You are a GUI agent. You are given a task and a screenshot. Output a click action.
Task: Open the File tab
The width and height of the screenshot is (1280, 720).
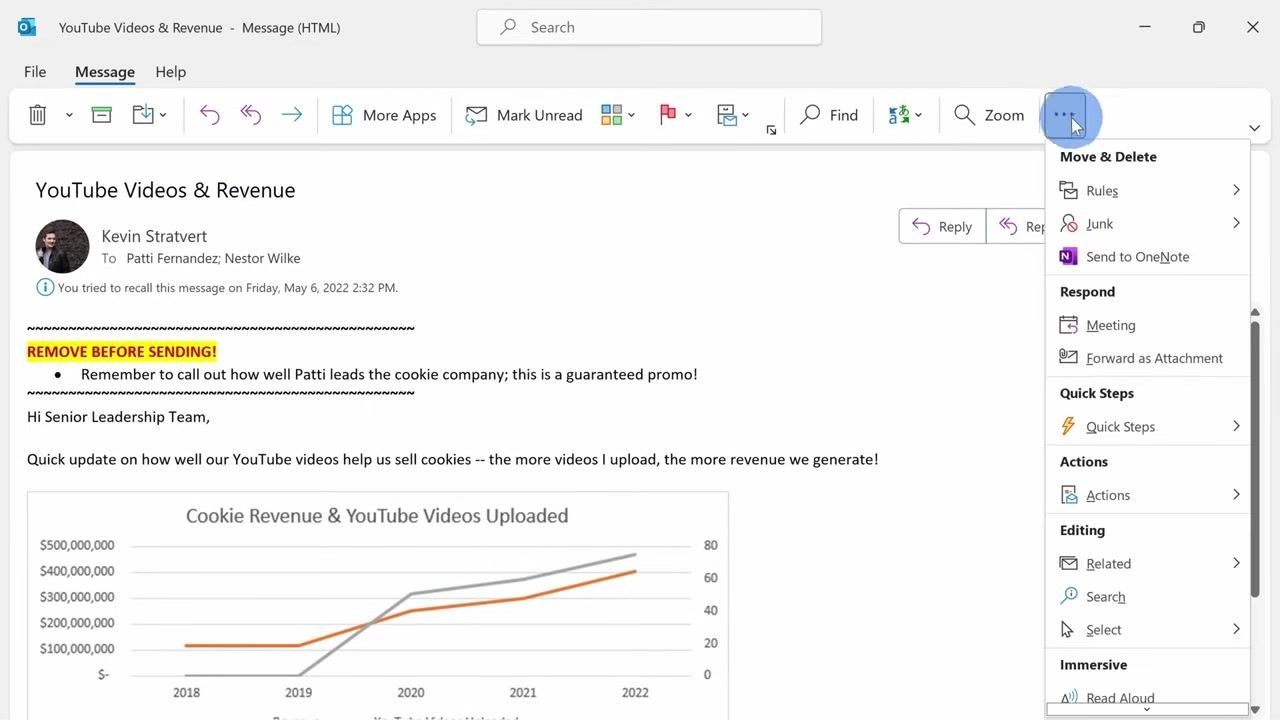pos(35,72)
